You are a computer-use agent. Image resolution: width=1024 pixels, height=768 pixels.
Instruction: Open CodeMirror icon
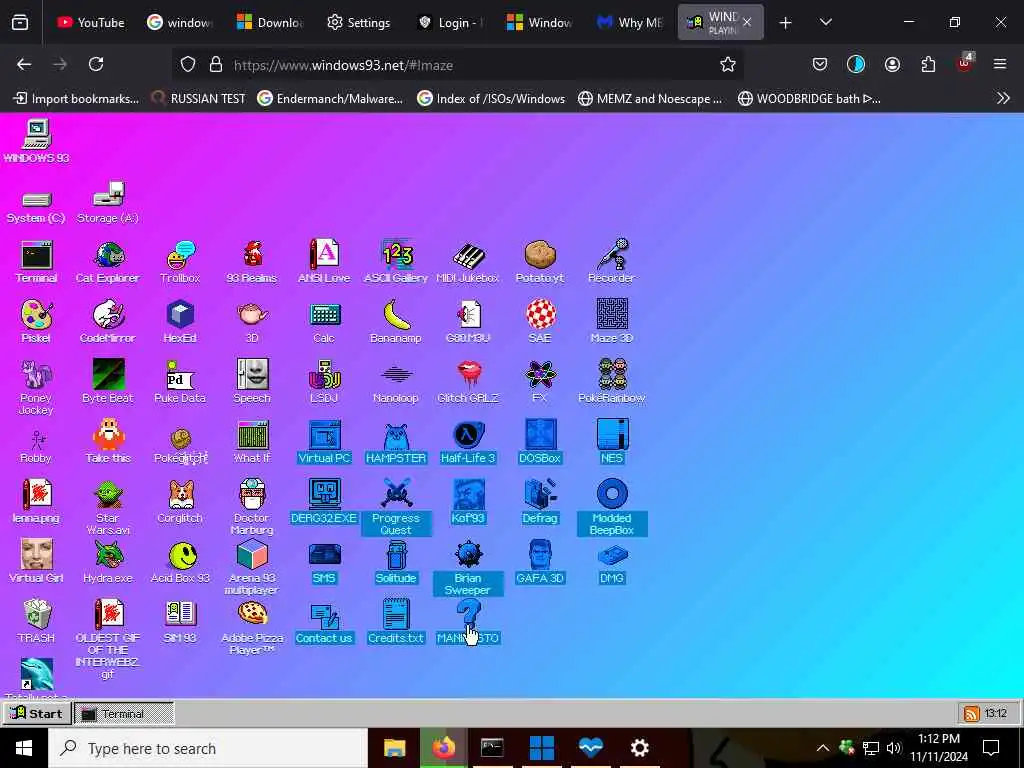pyautogui.click(x=108, y=322)
